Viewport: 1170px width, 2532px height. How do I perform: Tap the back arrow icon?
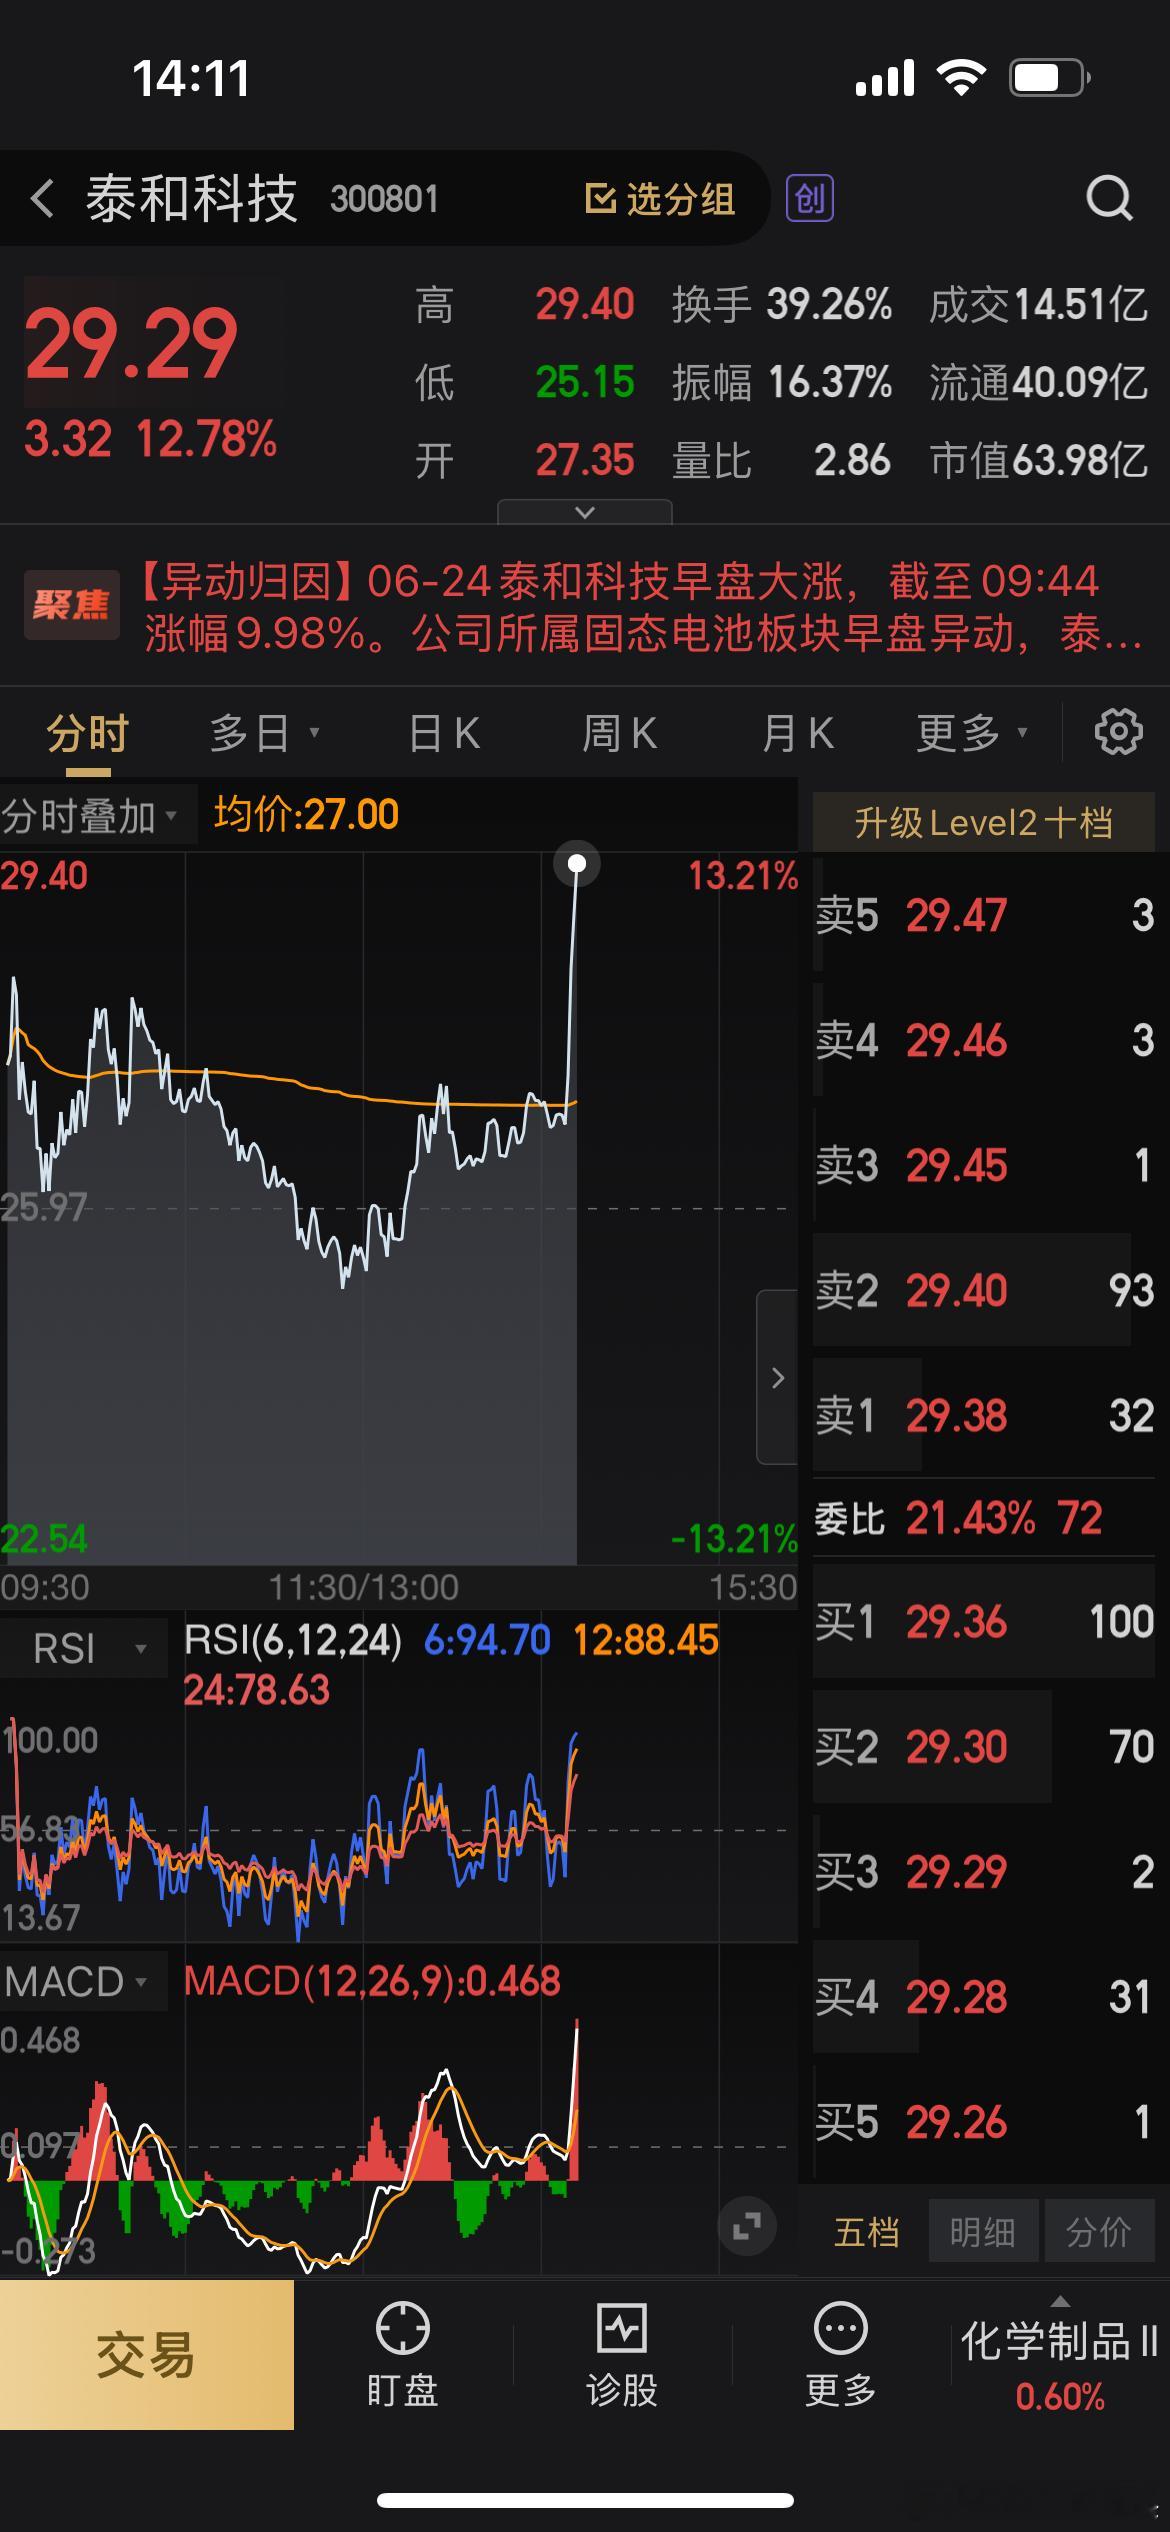pos(42,198)
